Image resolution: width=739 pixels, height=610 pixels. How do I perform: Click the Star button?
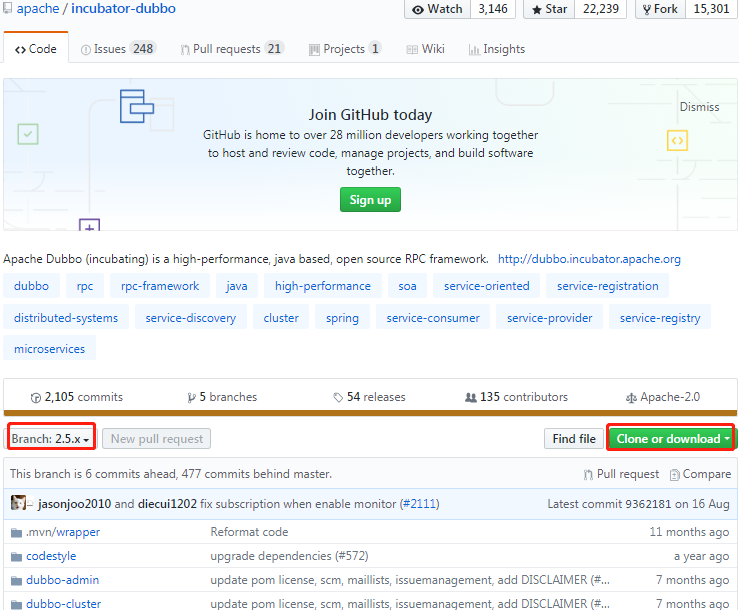click(x=549, y=9)
